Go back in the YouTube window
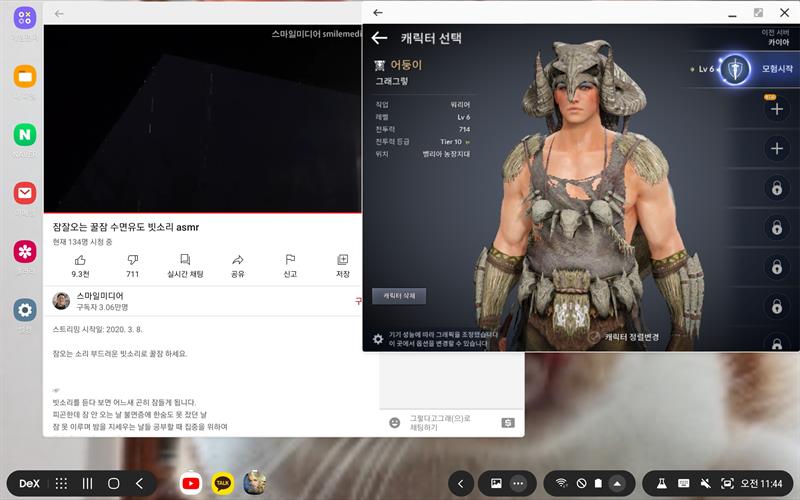800x500 pixels. tap(59, 14)
